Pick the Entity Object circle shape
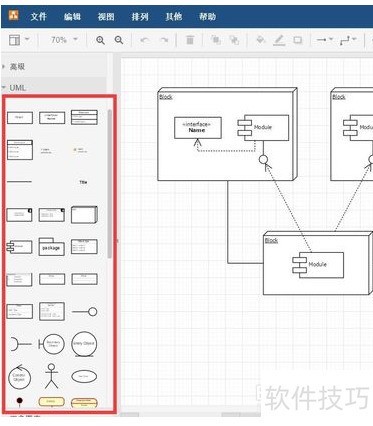373x426 pixels. click(84, 344)
